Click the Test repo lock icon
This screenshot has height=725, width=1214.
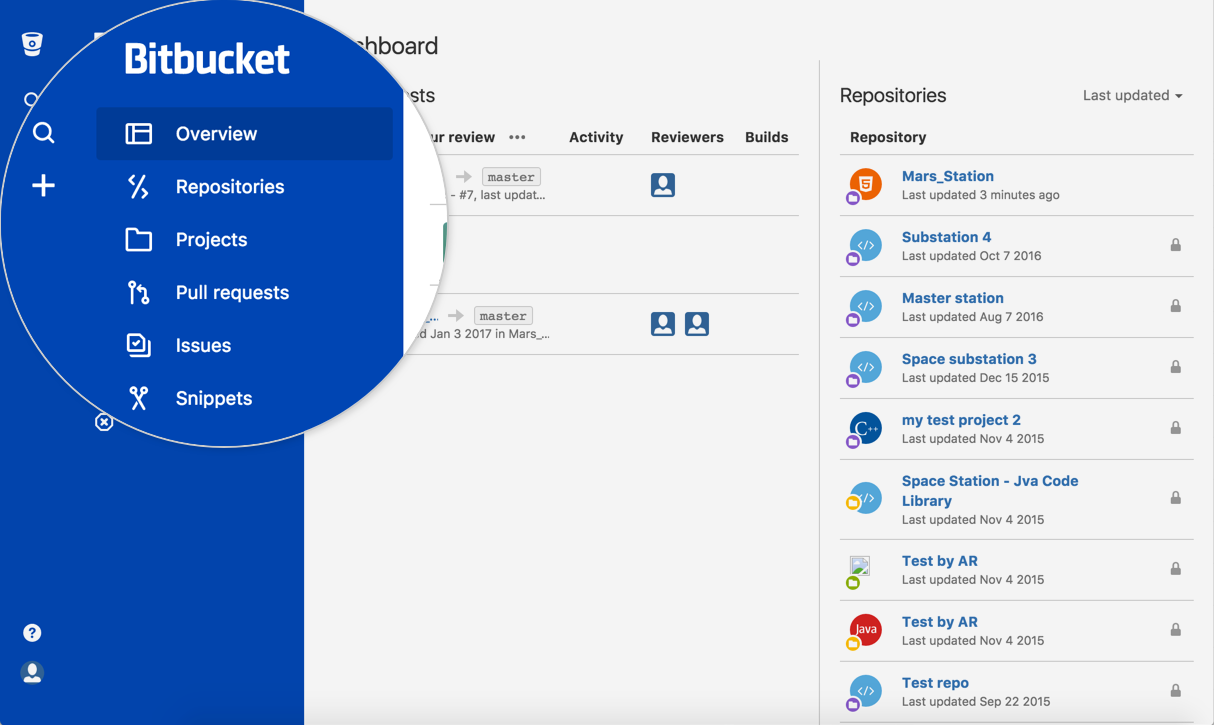[x=1176, y=691]
